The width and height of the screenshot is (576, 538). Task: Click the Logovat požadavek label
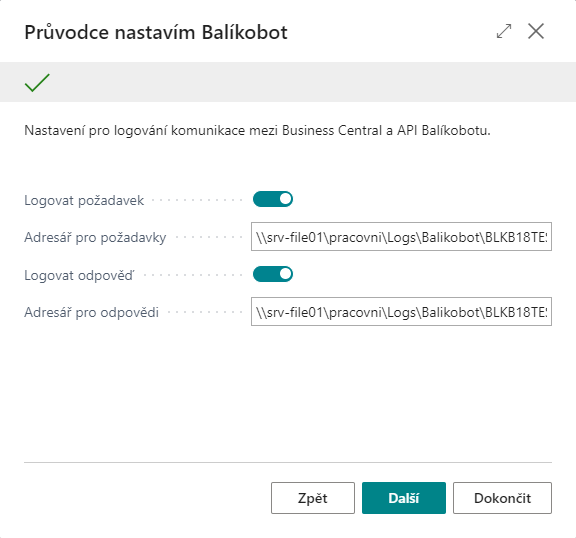tap(84, 201)
